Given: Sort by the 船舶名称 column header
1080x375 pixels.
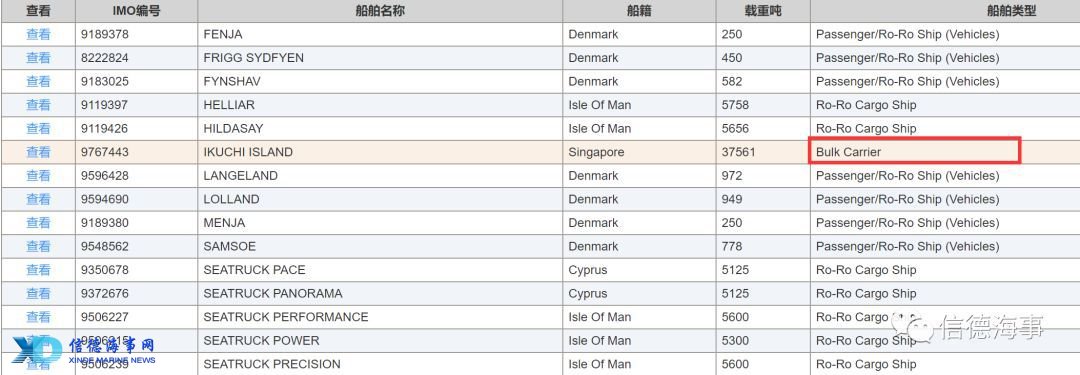Looking at the screenshot, I should coord(380,11).
